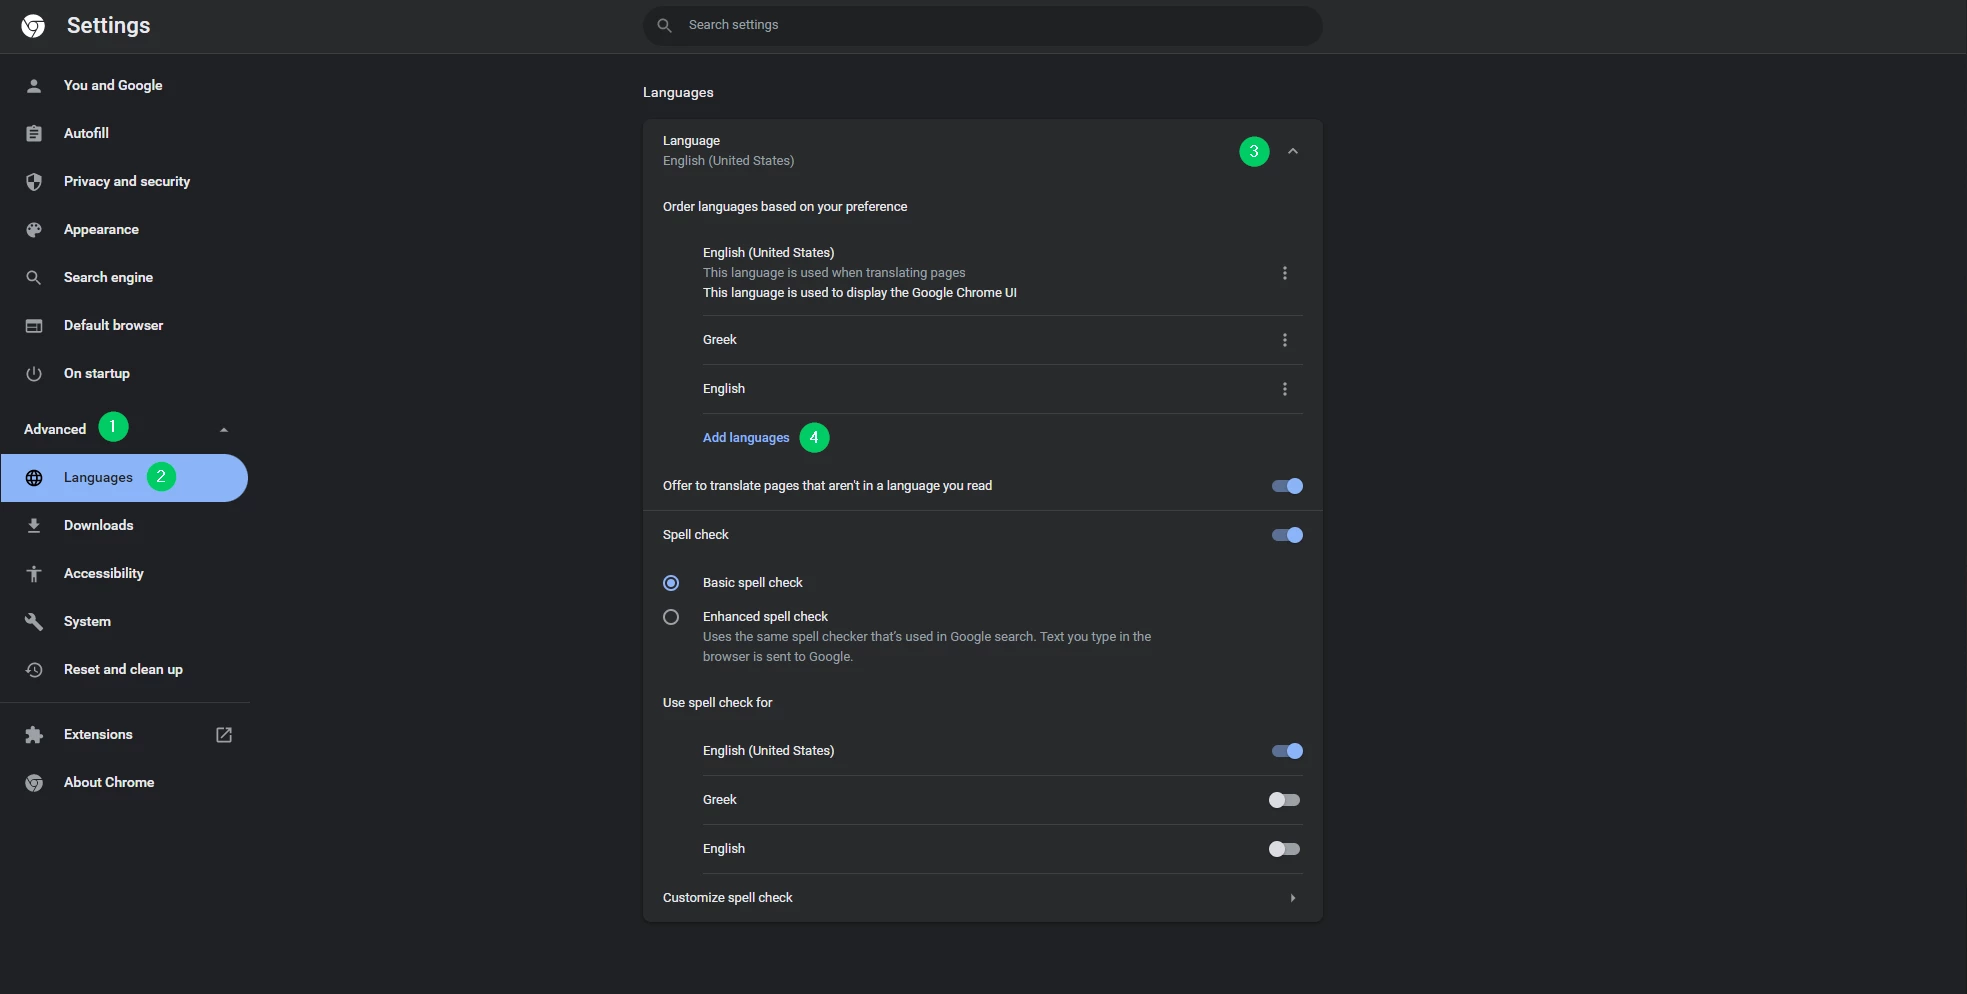Click the external link icon next to Extensions
This screenshot has width=1967, height=994.
[224, 735]
